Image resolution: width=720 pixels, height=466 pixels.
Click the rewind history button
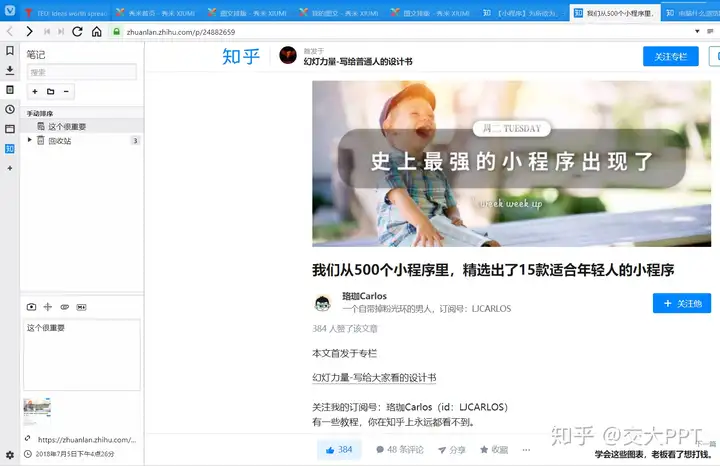[47, 32]
